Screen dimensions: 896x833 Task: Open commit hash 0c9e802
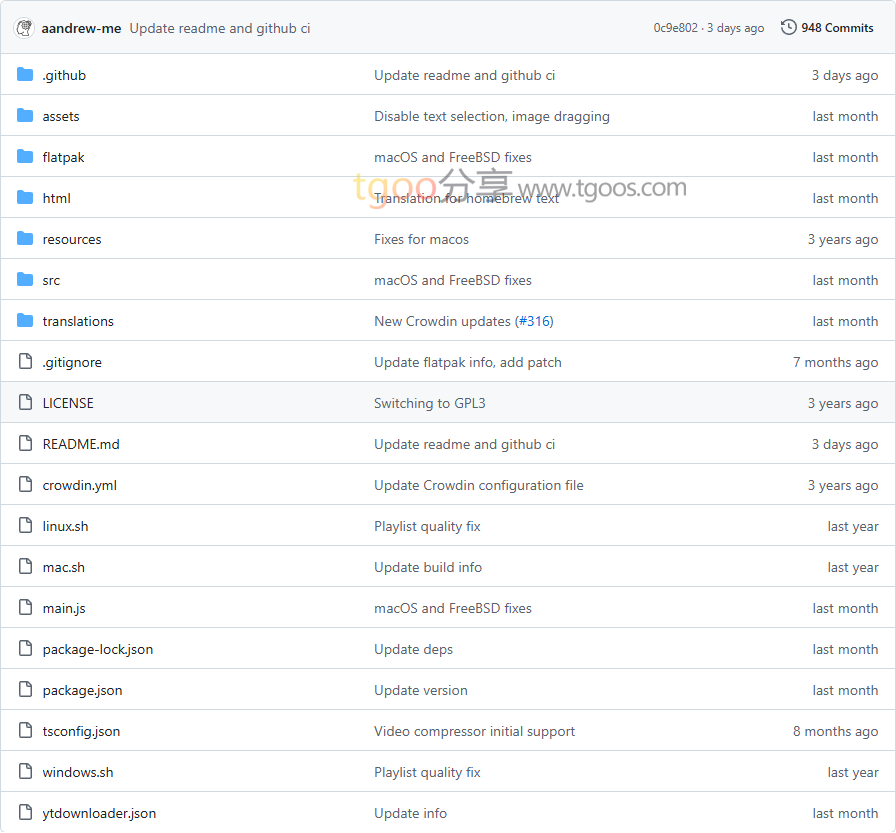tap(675, 28)
